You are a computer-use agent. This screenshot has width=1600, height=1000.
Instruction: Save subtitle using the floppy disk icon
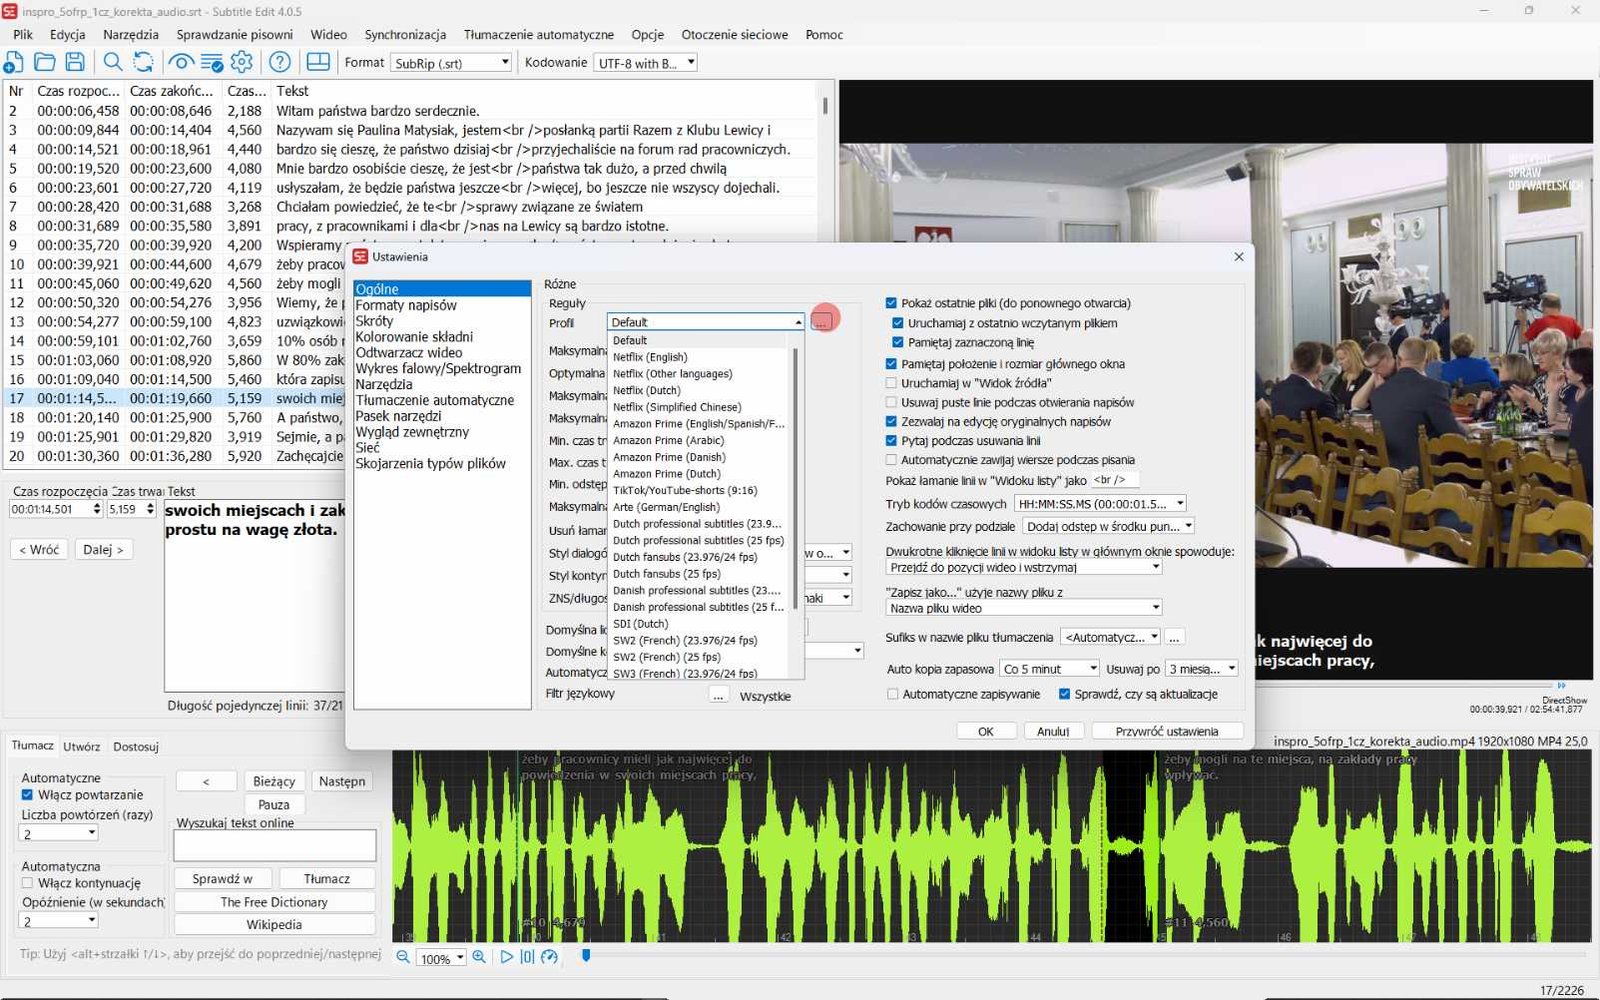[75, 62]
